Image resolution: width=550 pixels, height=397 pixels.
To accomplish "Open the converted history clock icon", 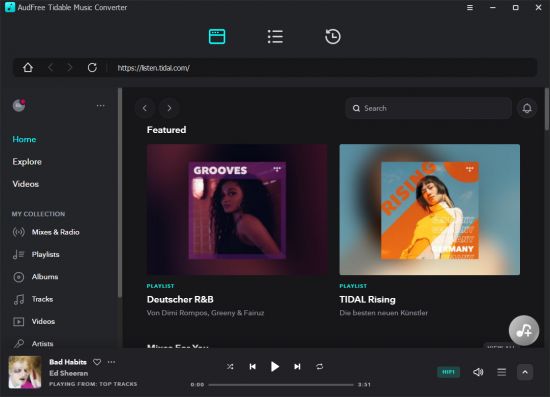I will point(333,36).
